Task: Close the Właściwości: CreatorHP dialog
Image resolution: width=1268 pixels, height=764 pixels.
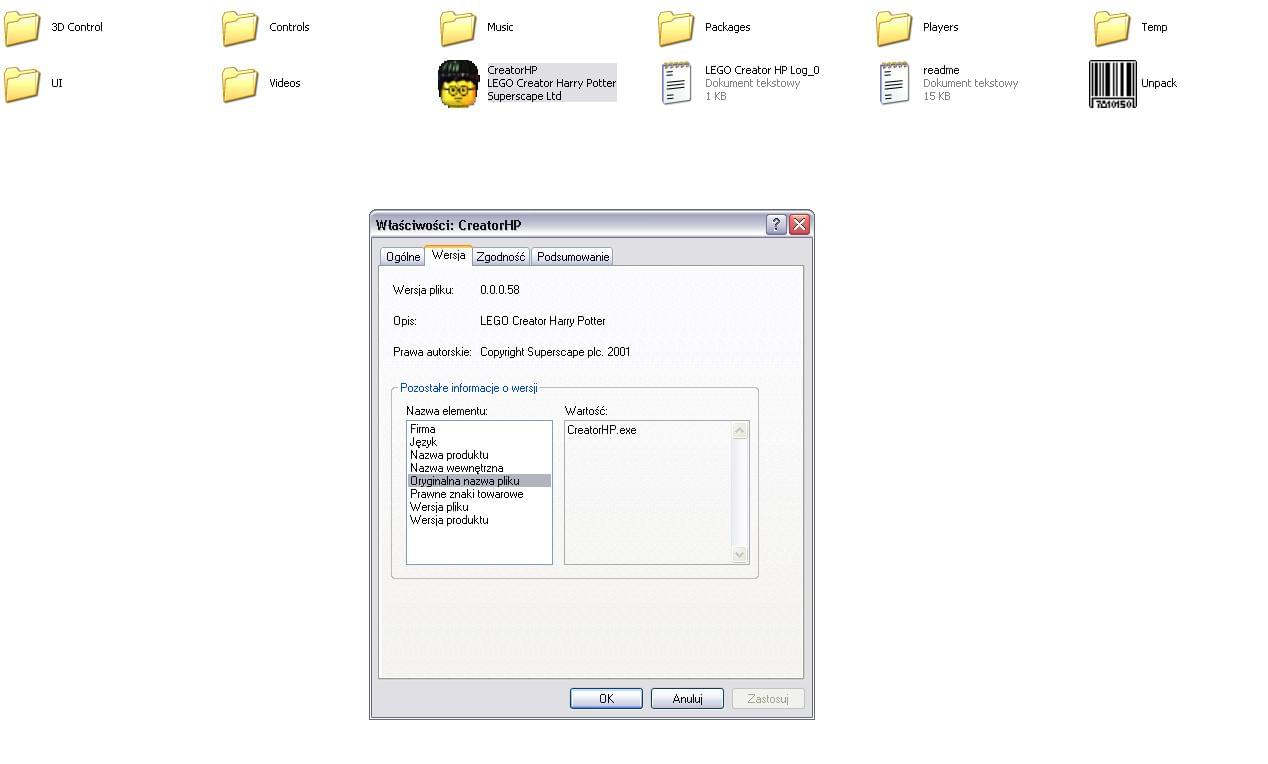Action: click(799, 225)
